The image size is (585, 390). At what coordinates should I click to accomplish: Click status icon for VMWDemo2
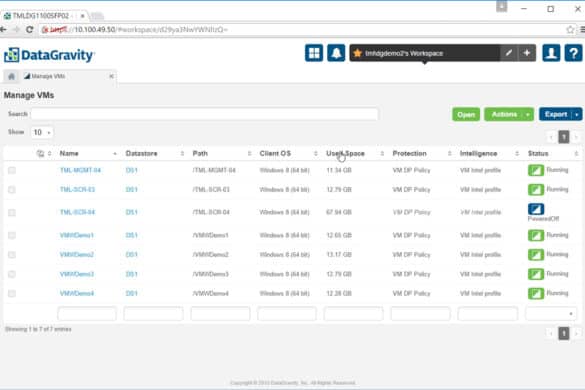pos(536,255)
